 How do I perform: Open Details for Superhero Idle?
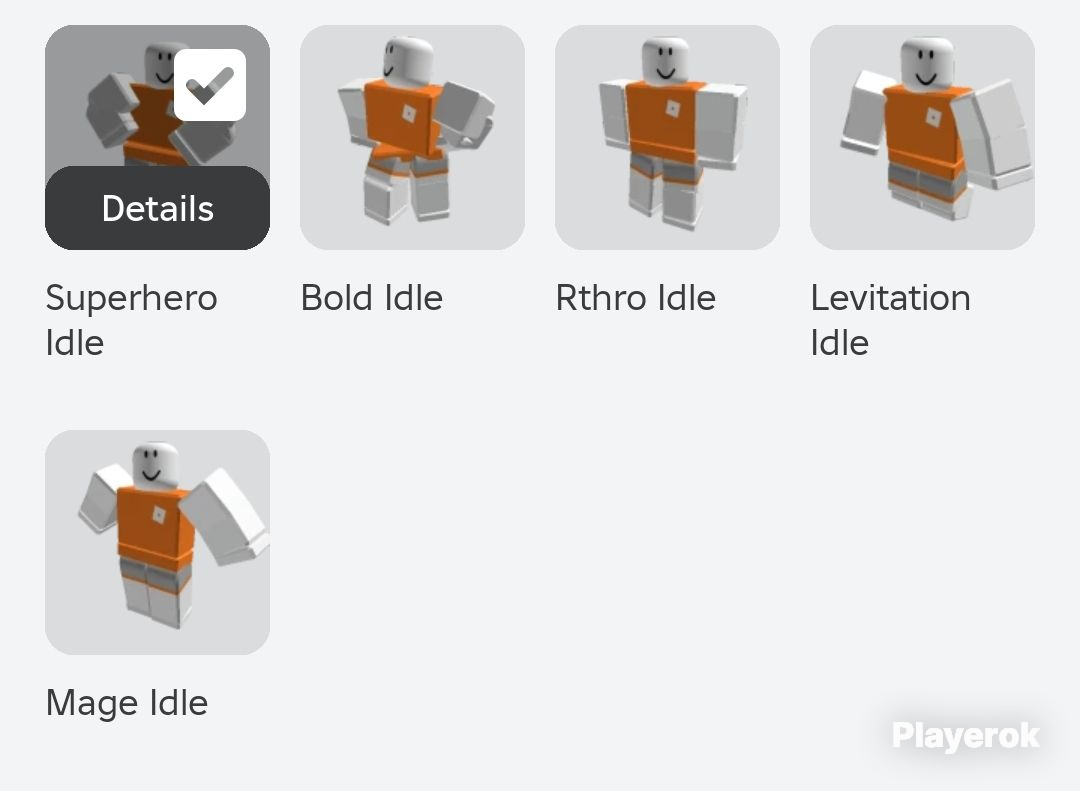(x=158, y=208)
